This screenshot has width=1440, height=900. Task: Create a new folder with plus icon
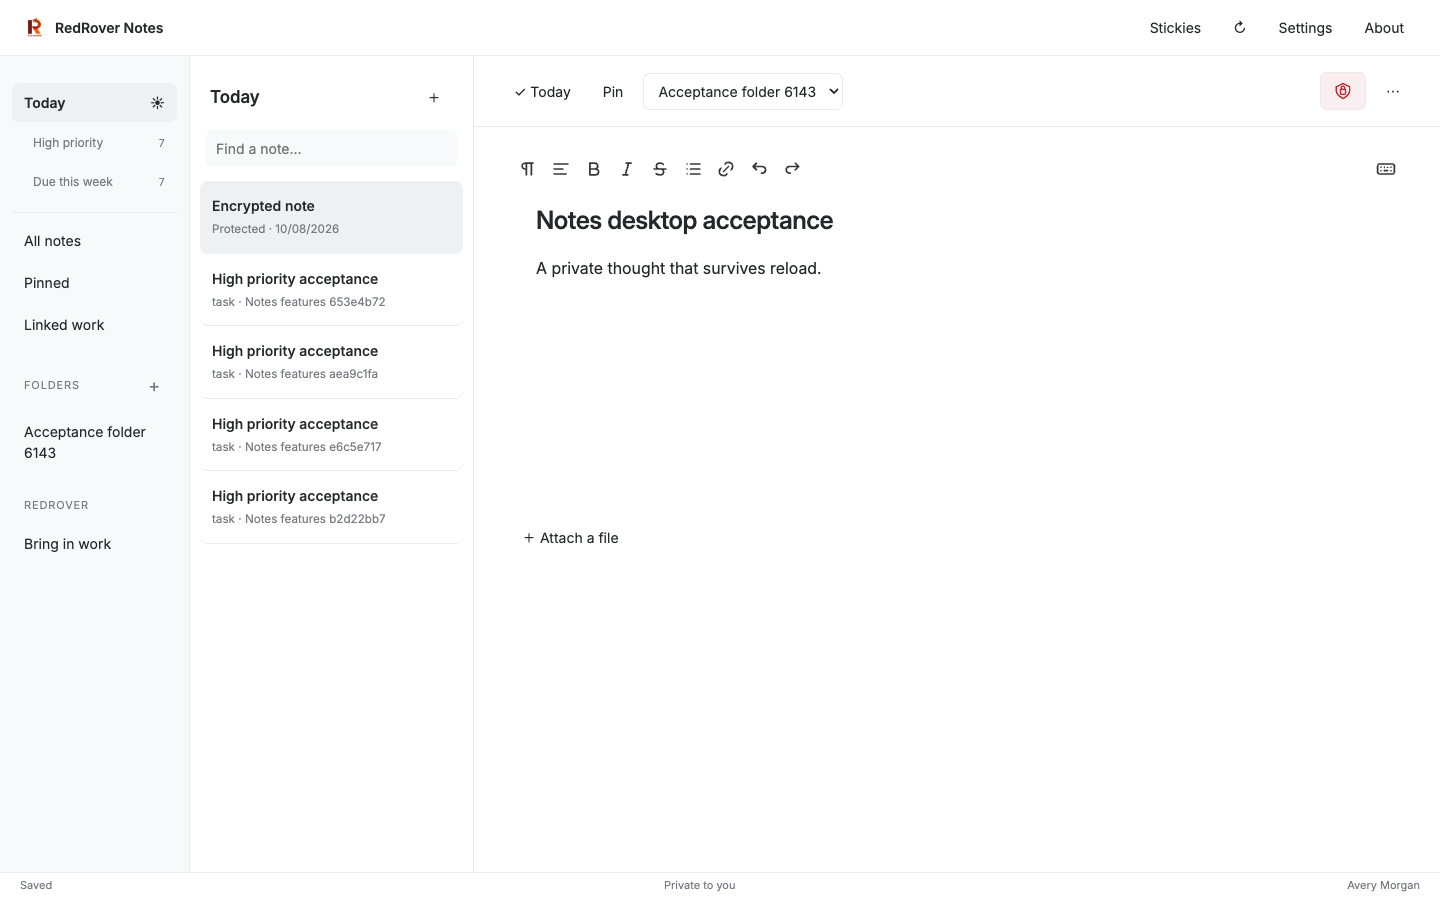point(154,387)
